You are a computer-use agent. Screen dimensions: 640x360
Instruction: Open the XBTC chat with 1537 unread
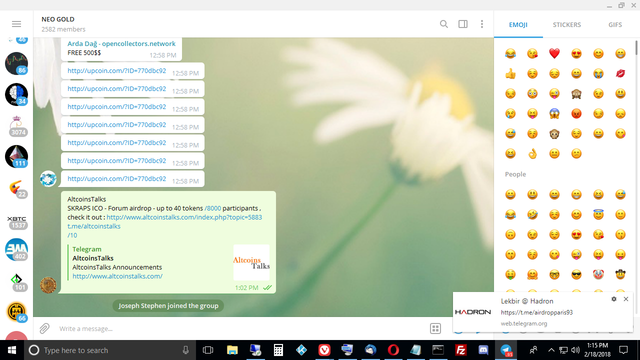[16, 221]
